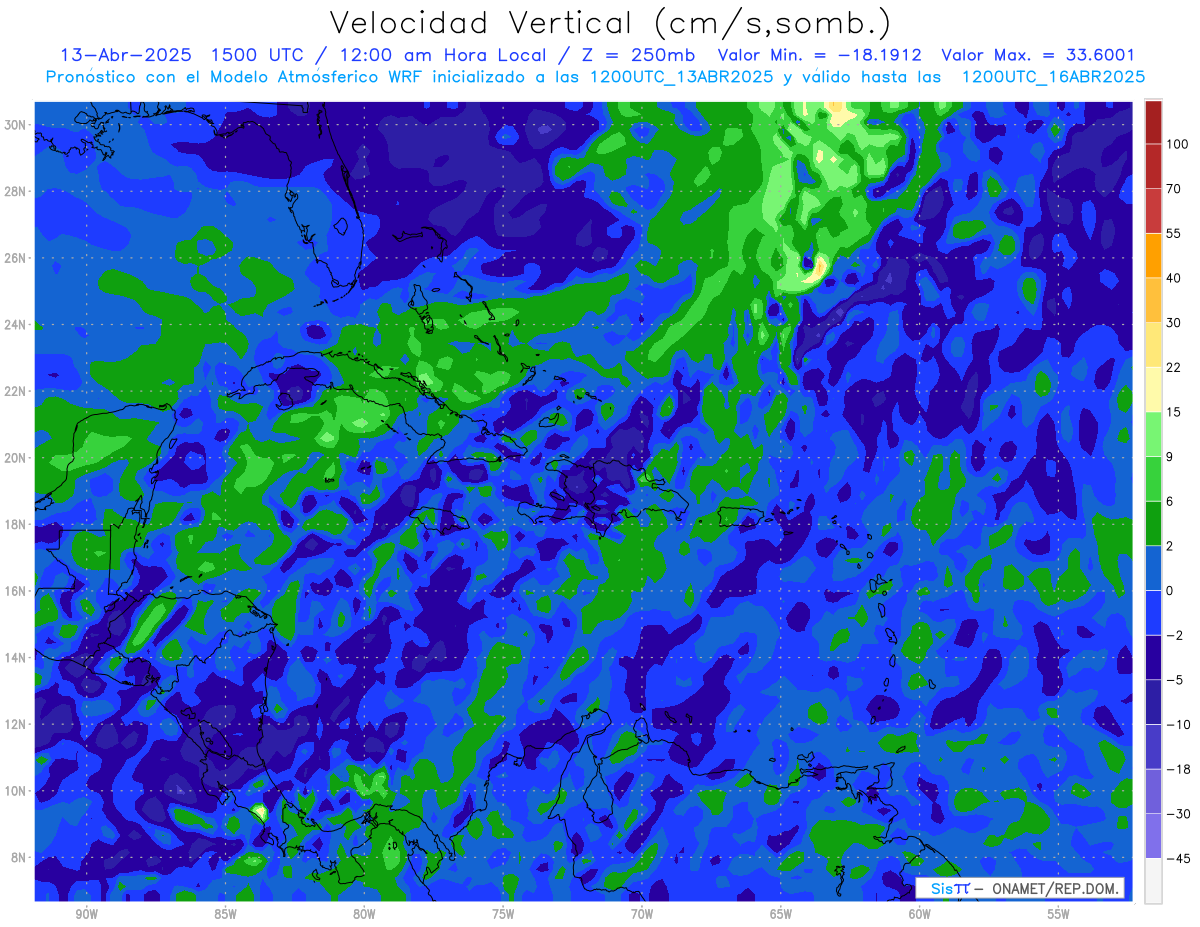Click the '40' value on the color scale

coord(1174,278)
